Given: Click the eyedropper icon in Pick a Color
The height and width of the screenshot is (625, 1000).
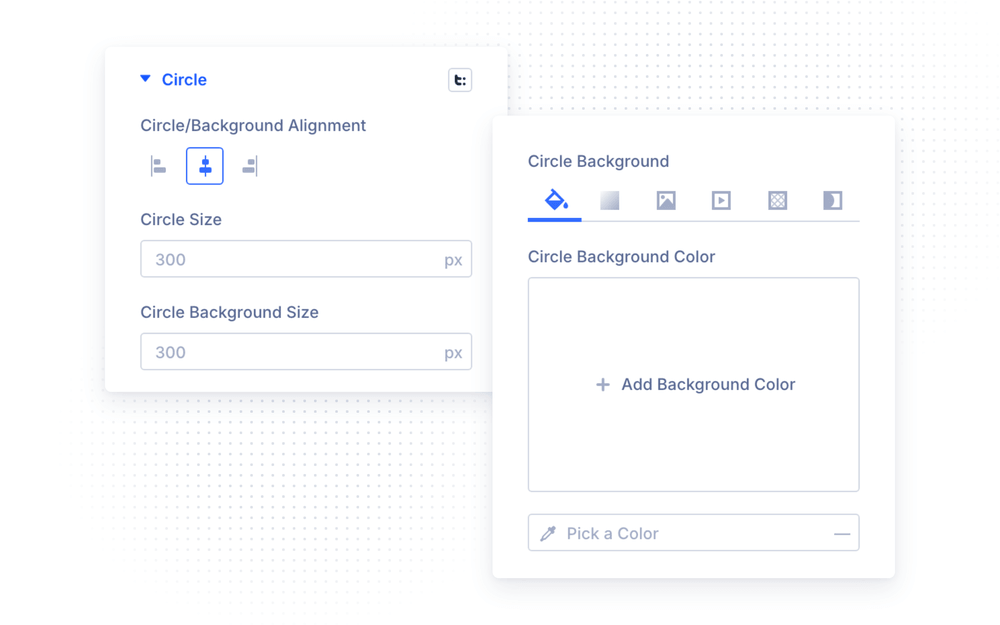Looking at the screenshot, I should click(548, 533).
